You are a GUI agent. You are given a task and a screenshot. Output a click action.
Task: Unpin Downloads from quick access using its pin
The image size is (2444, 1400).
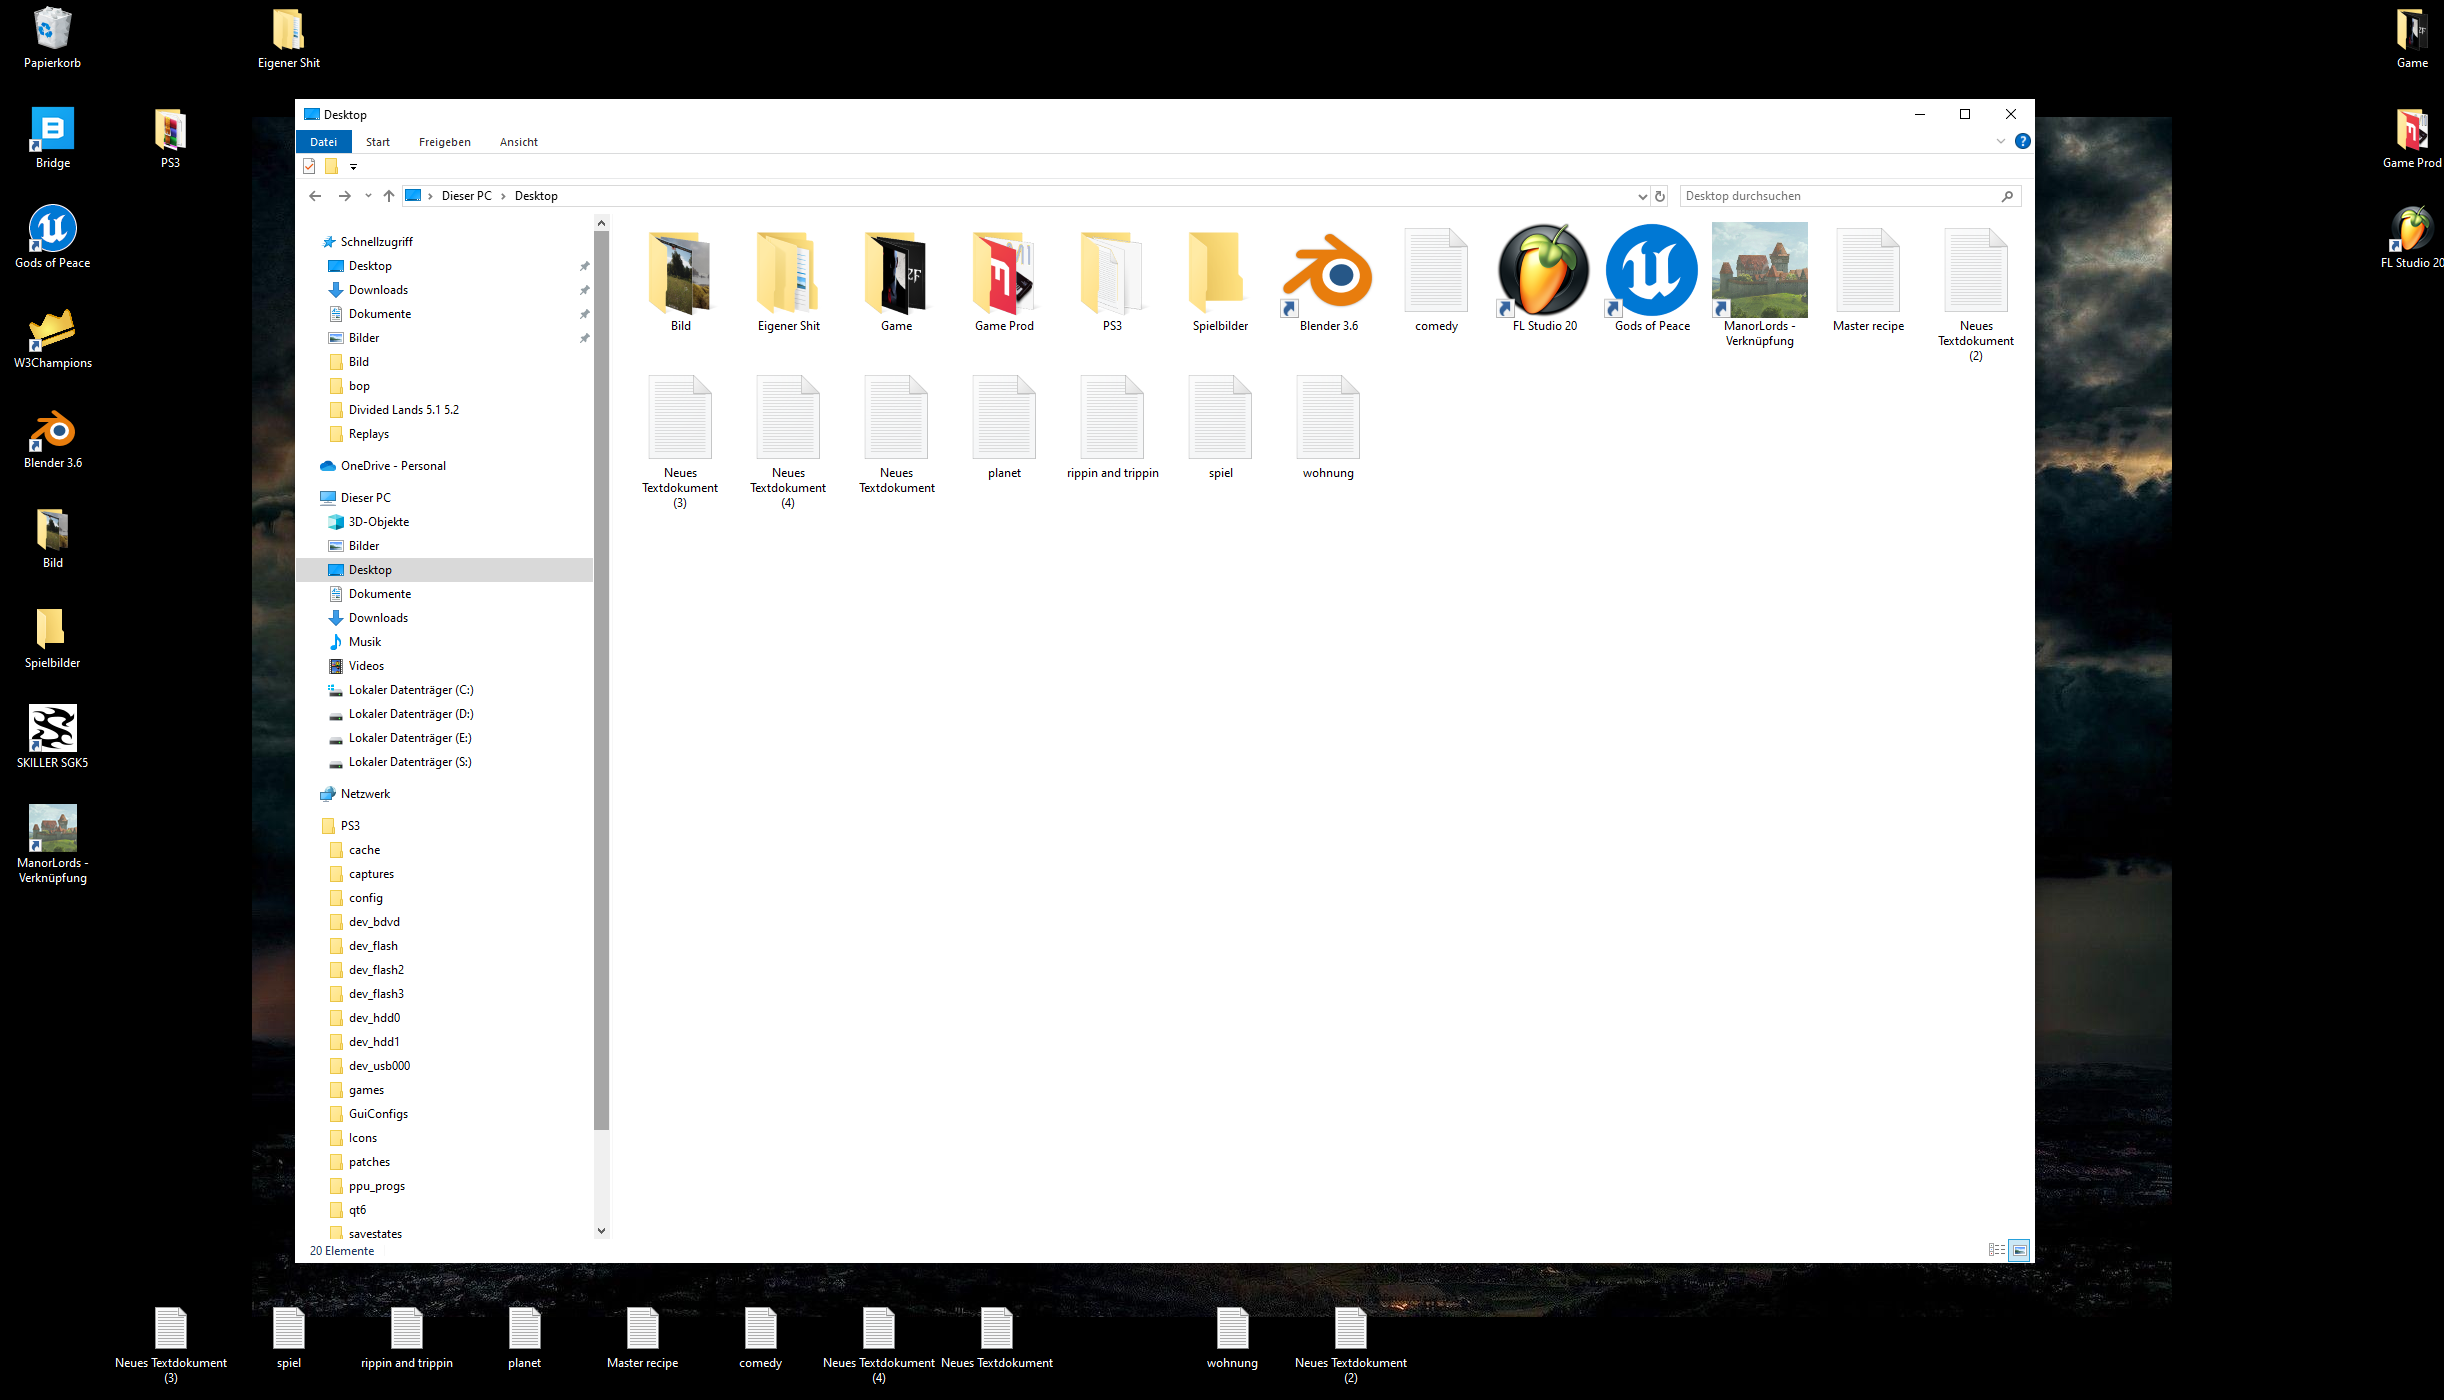tap(584, 290)
